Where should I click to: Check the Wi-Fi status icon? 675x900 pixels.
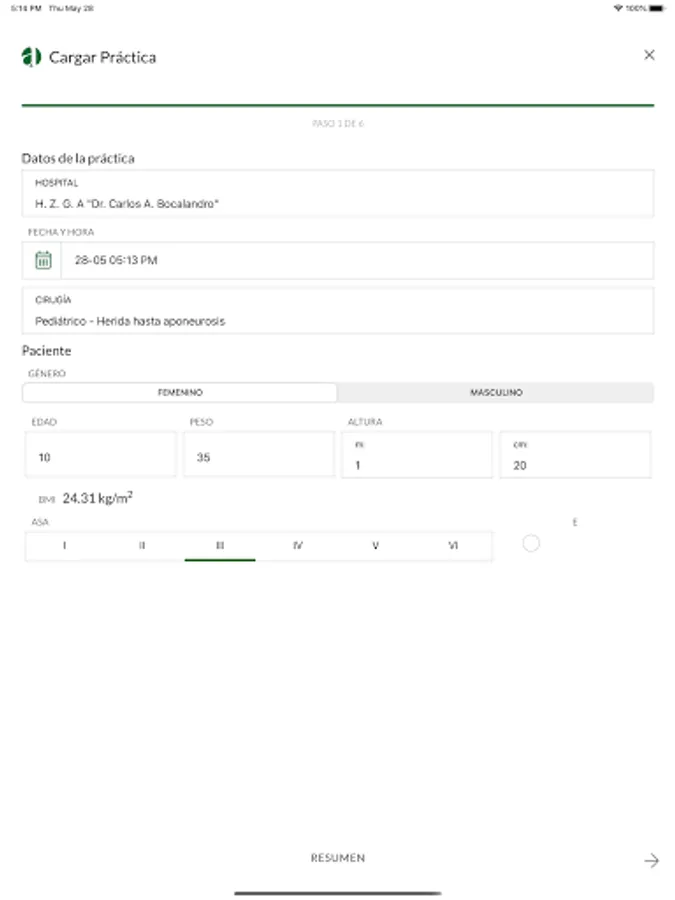tap(619, 8)
